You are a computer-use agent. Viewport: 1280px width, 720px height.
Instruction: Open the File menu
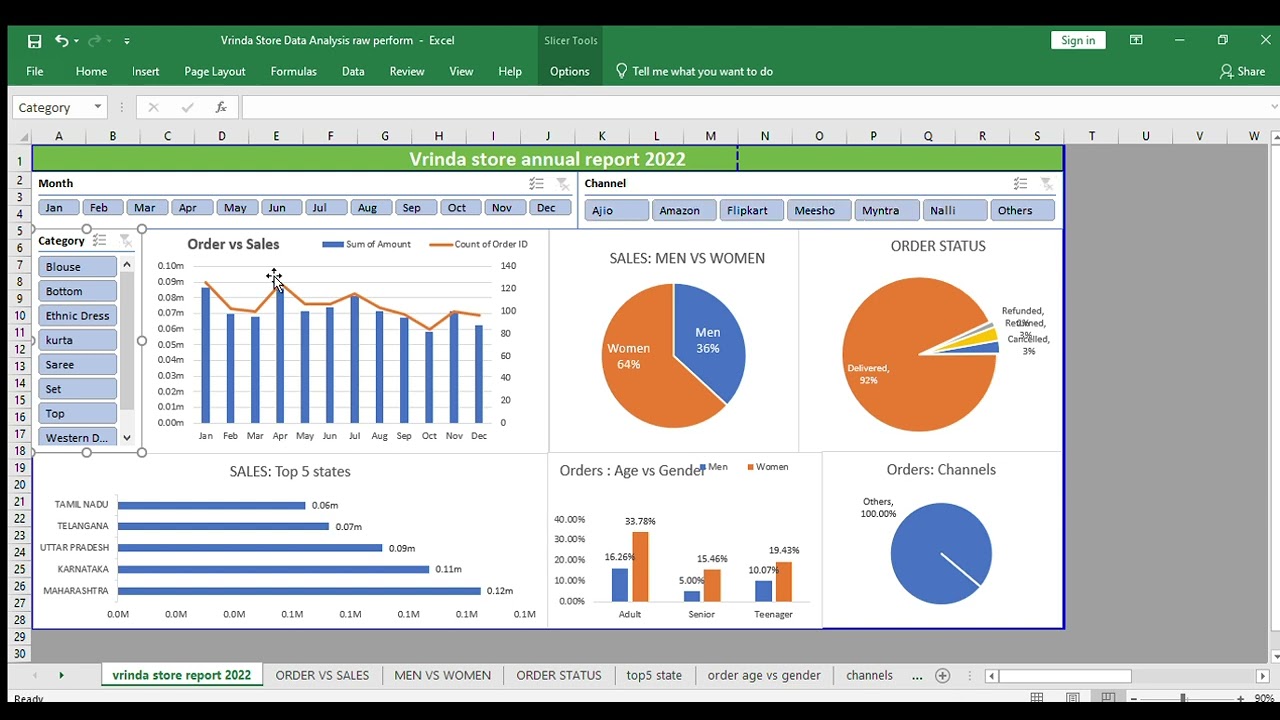[35, 71]
